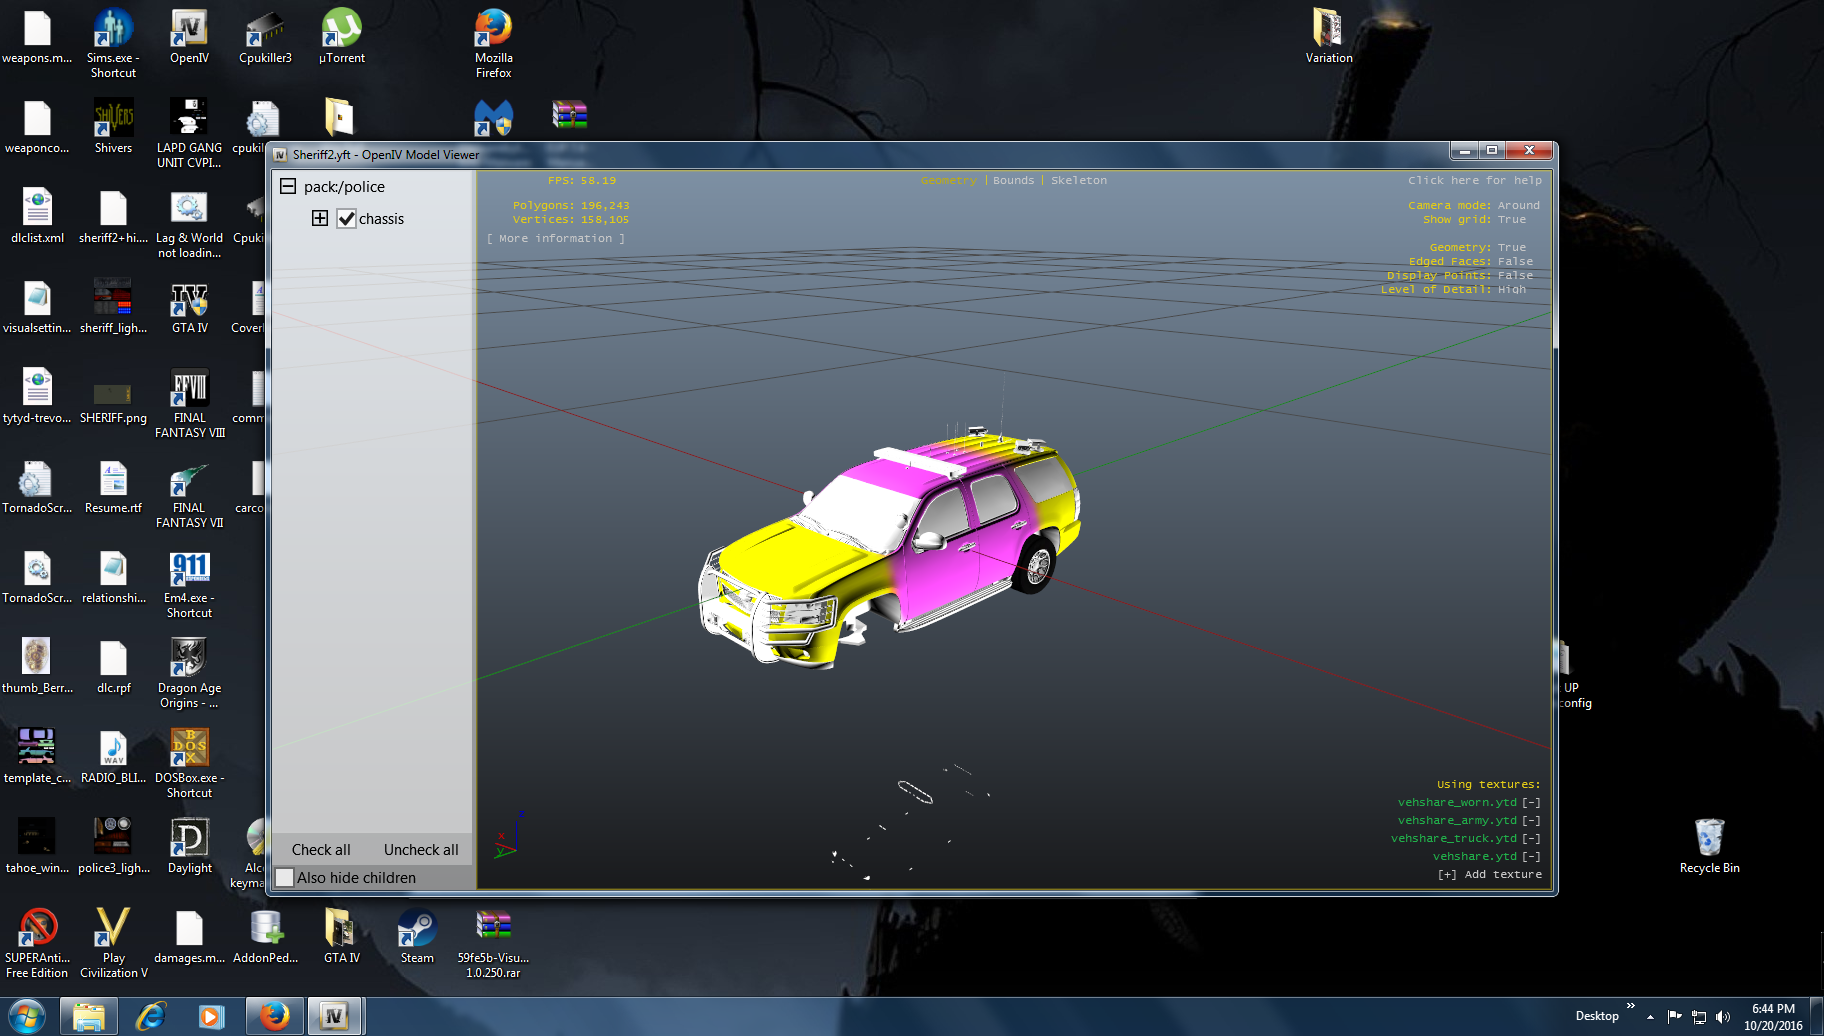Open the Variation folder icon
Image resolution: width=1824 pixels, height=1036 pixels.
(1328, 36)
